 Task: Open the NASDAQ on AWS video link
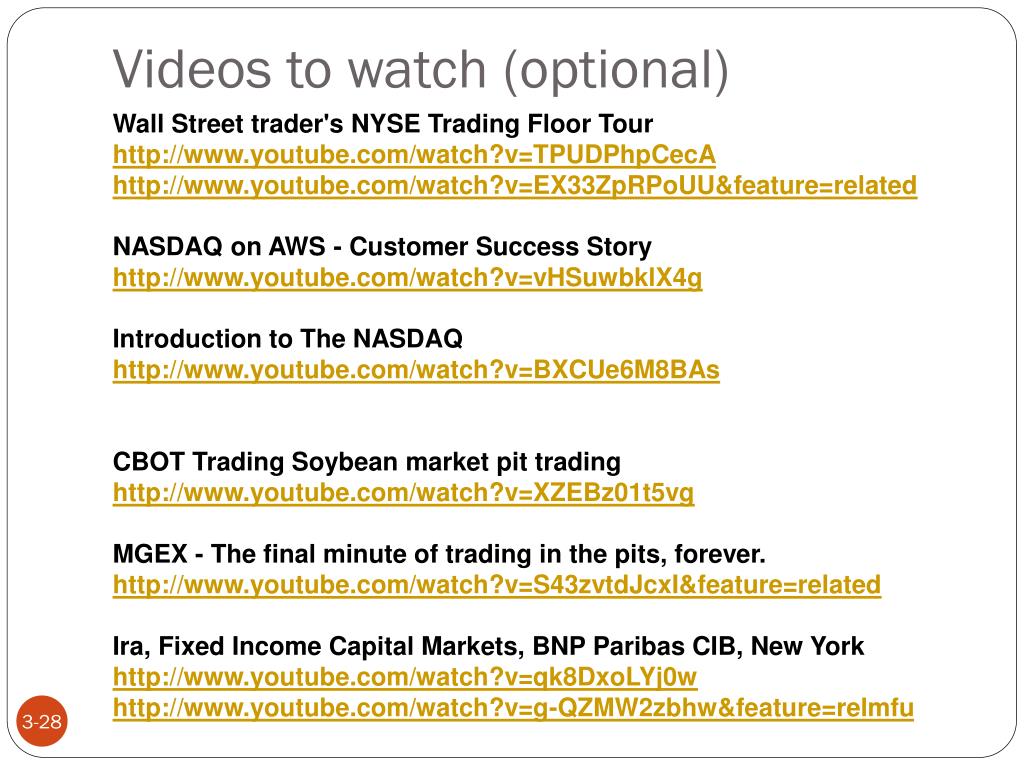(408, 278)
